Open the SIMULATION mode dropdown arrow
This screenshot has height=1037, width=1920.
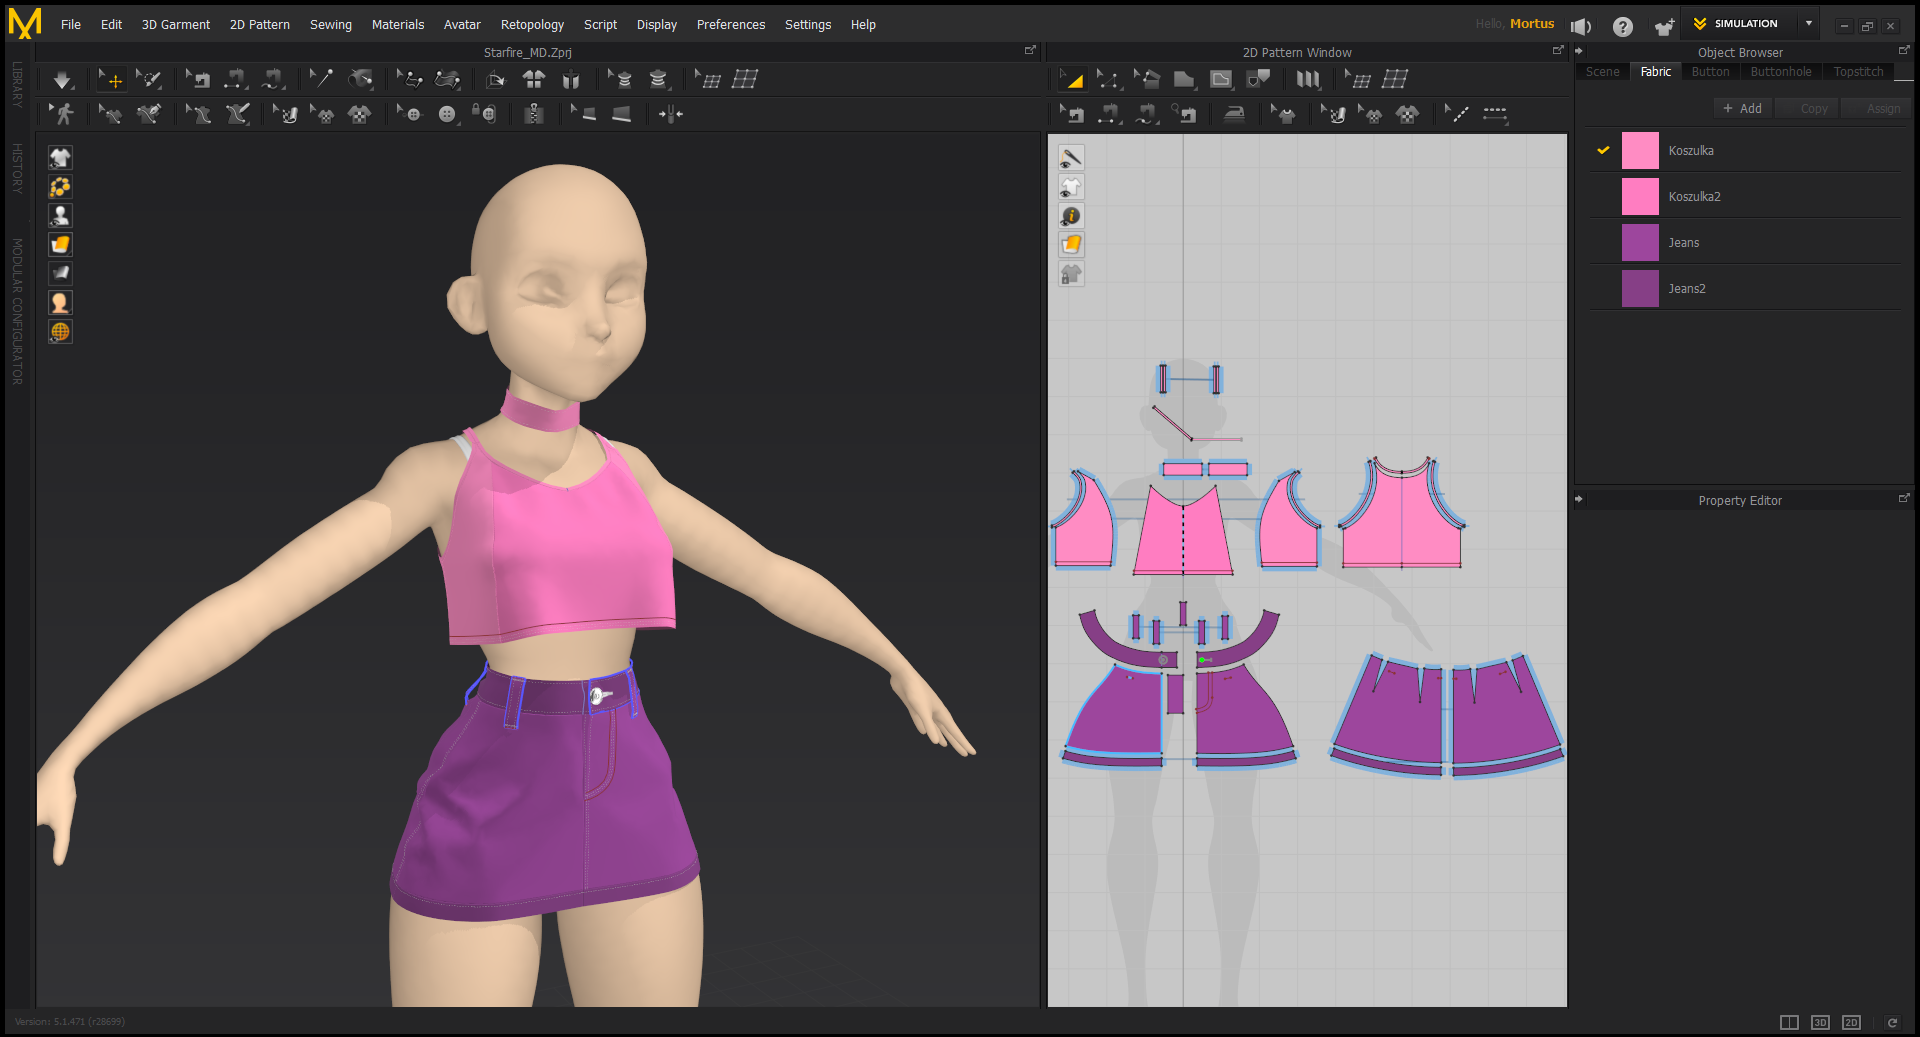coord(1809,24)
